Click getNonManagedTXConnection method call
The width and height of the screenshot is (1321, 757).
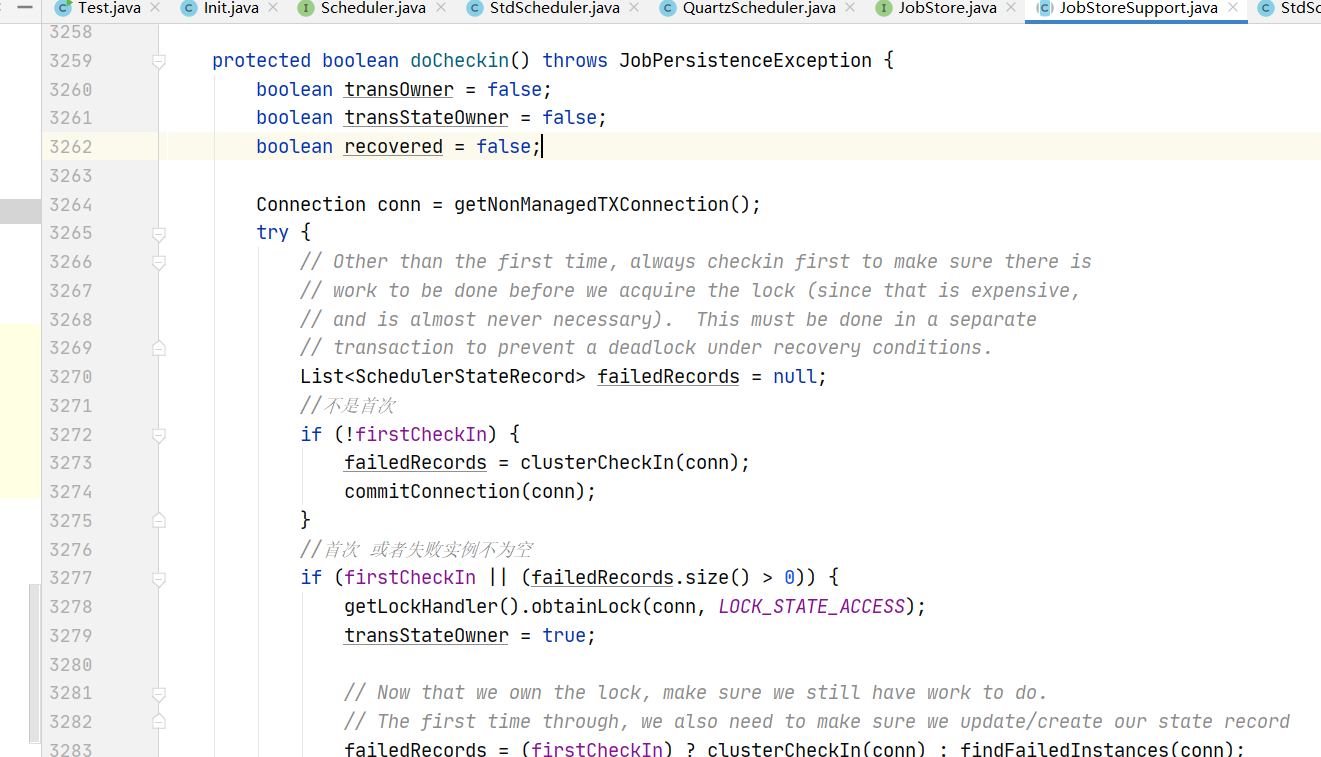point(591,204)
